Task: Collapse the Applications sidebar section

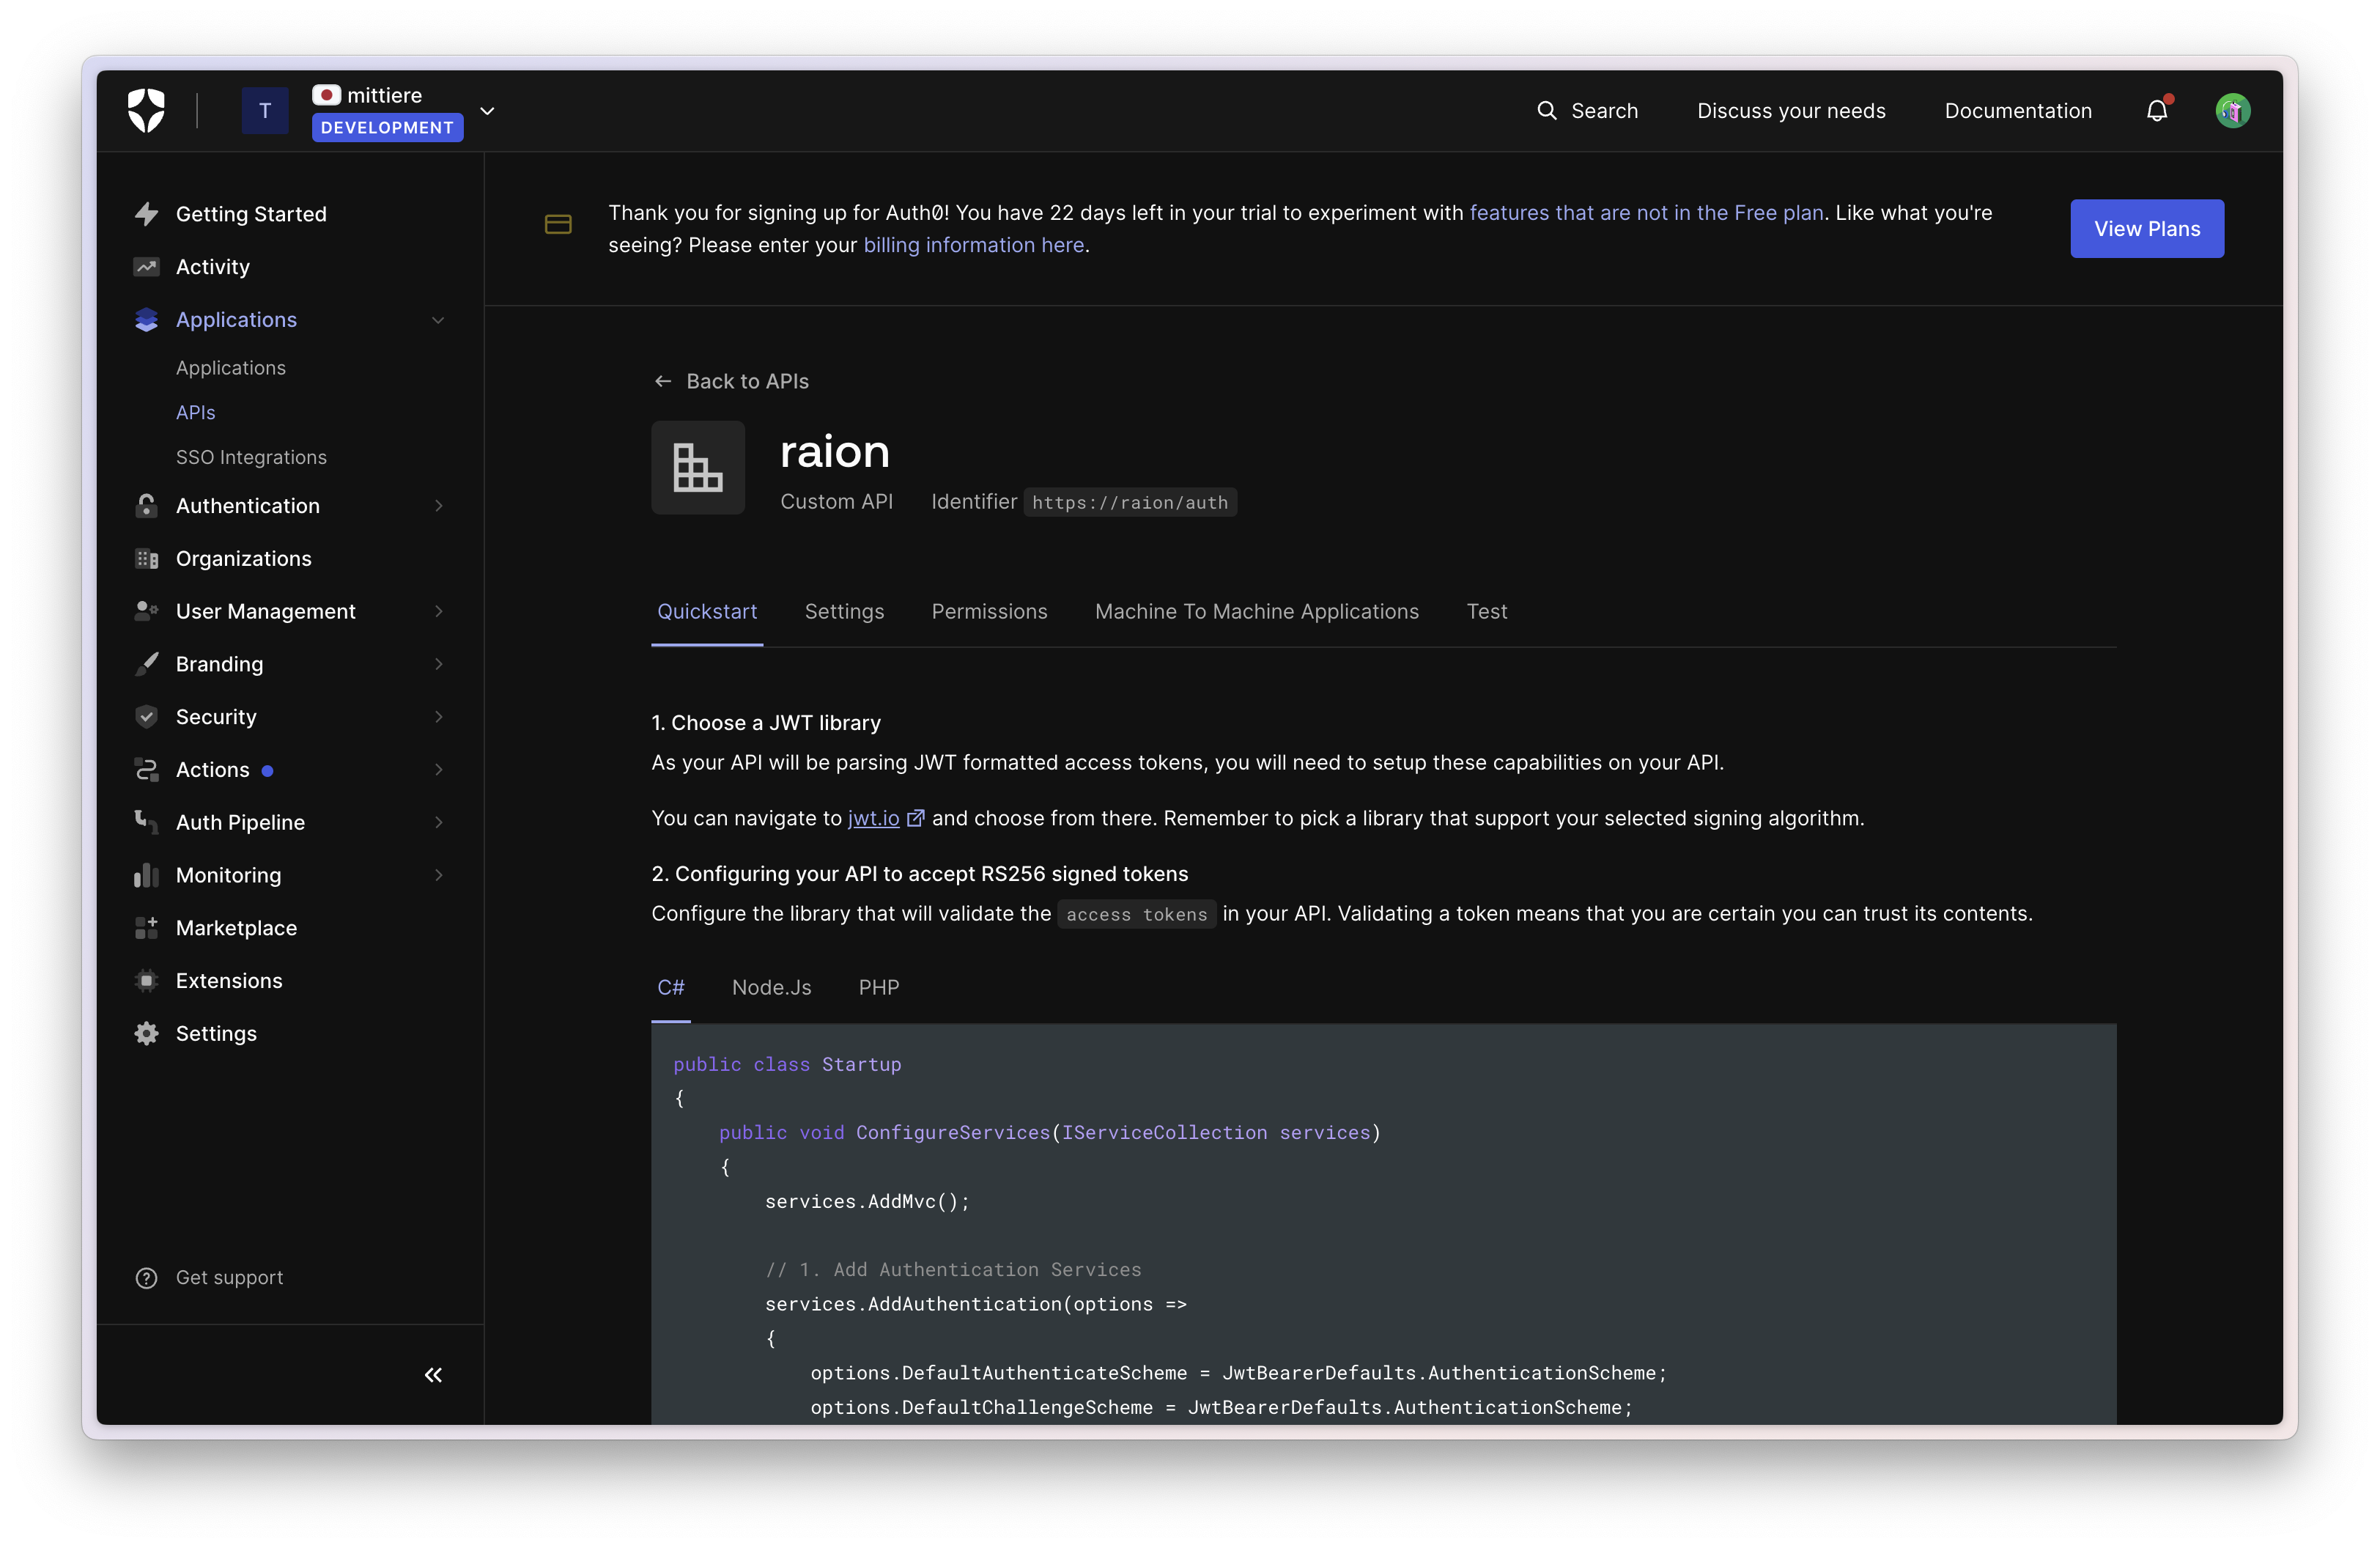Action: tap(438, 320)
